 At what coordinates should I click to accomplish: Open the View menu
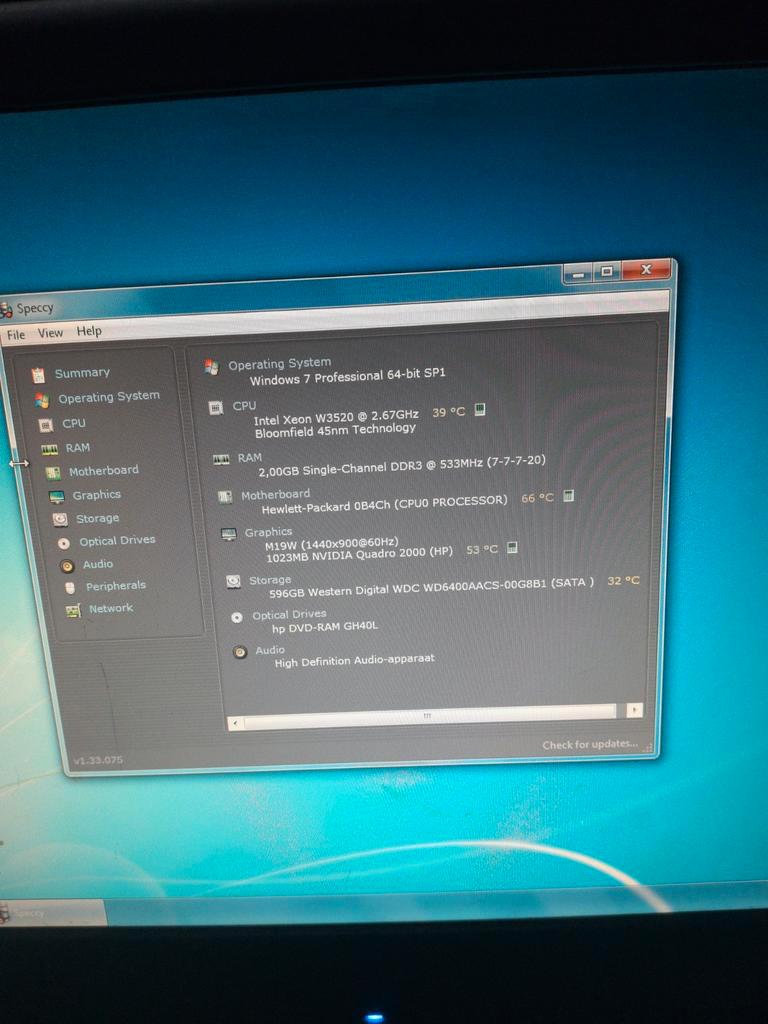click(50, 333)
